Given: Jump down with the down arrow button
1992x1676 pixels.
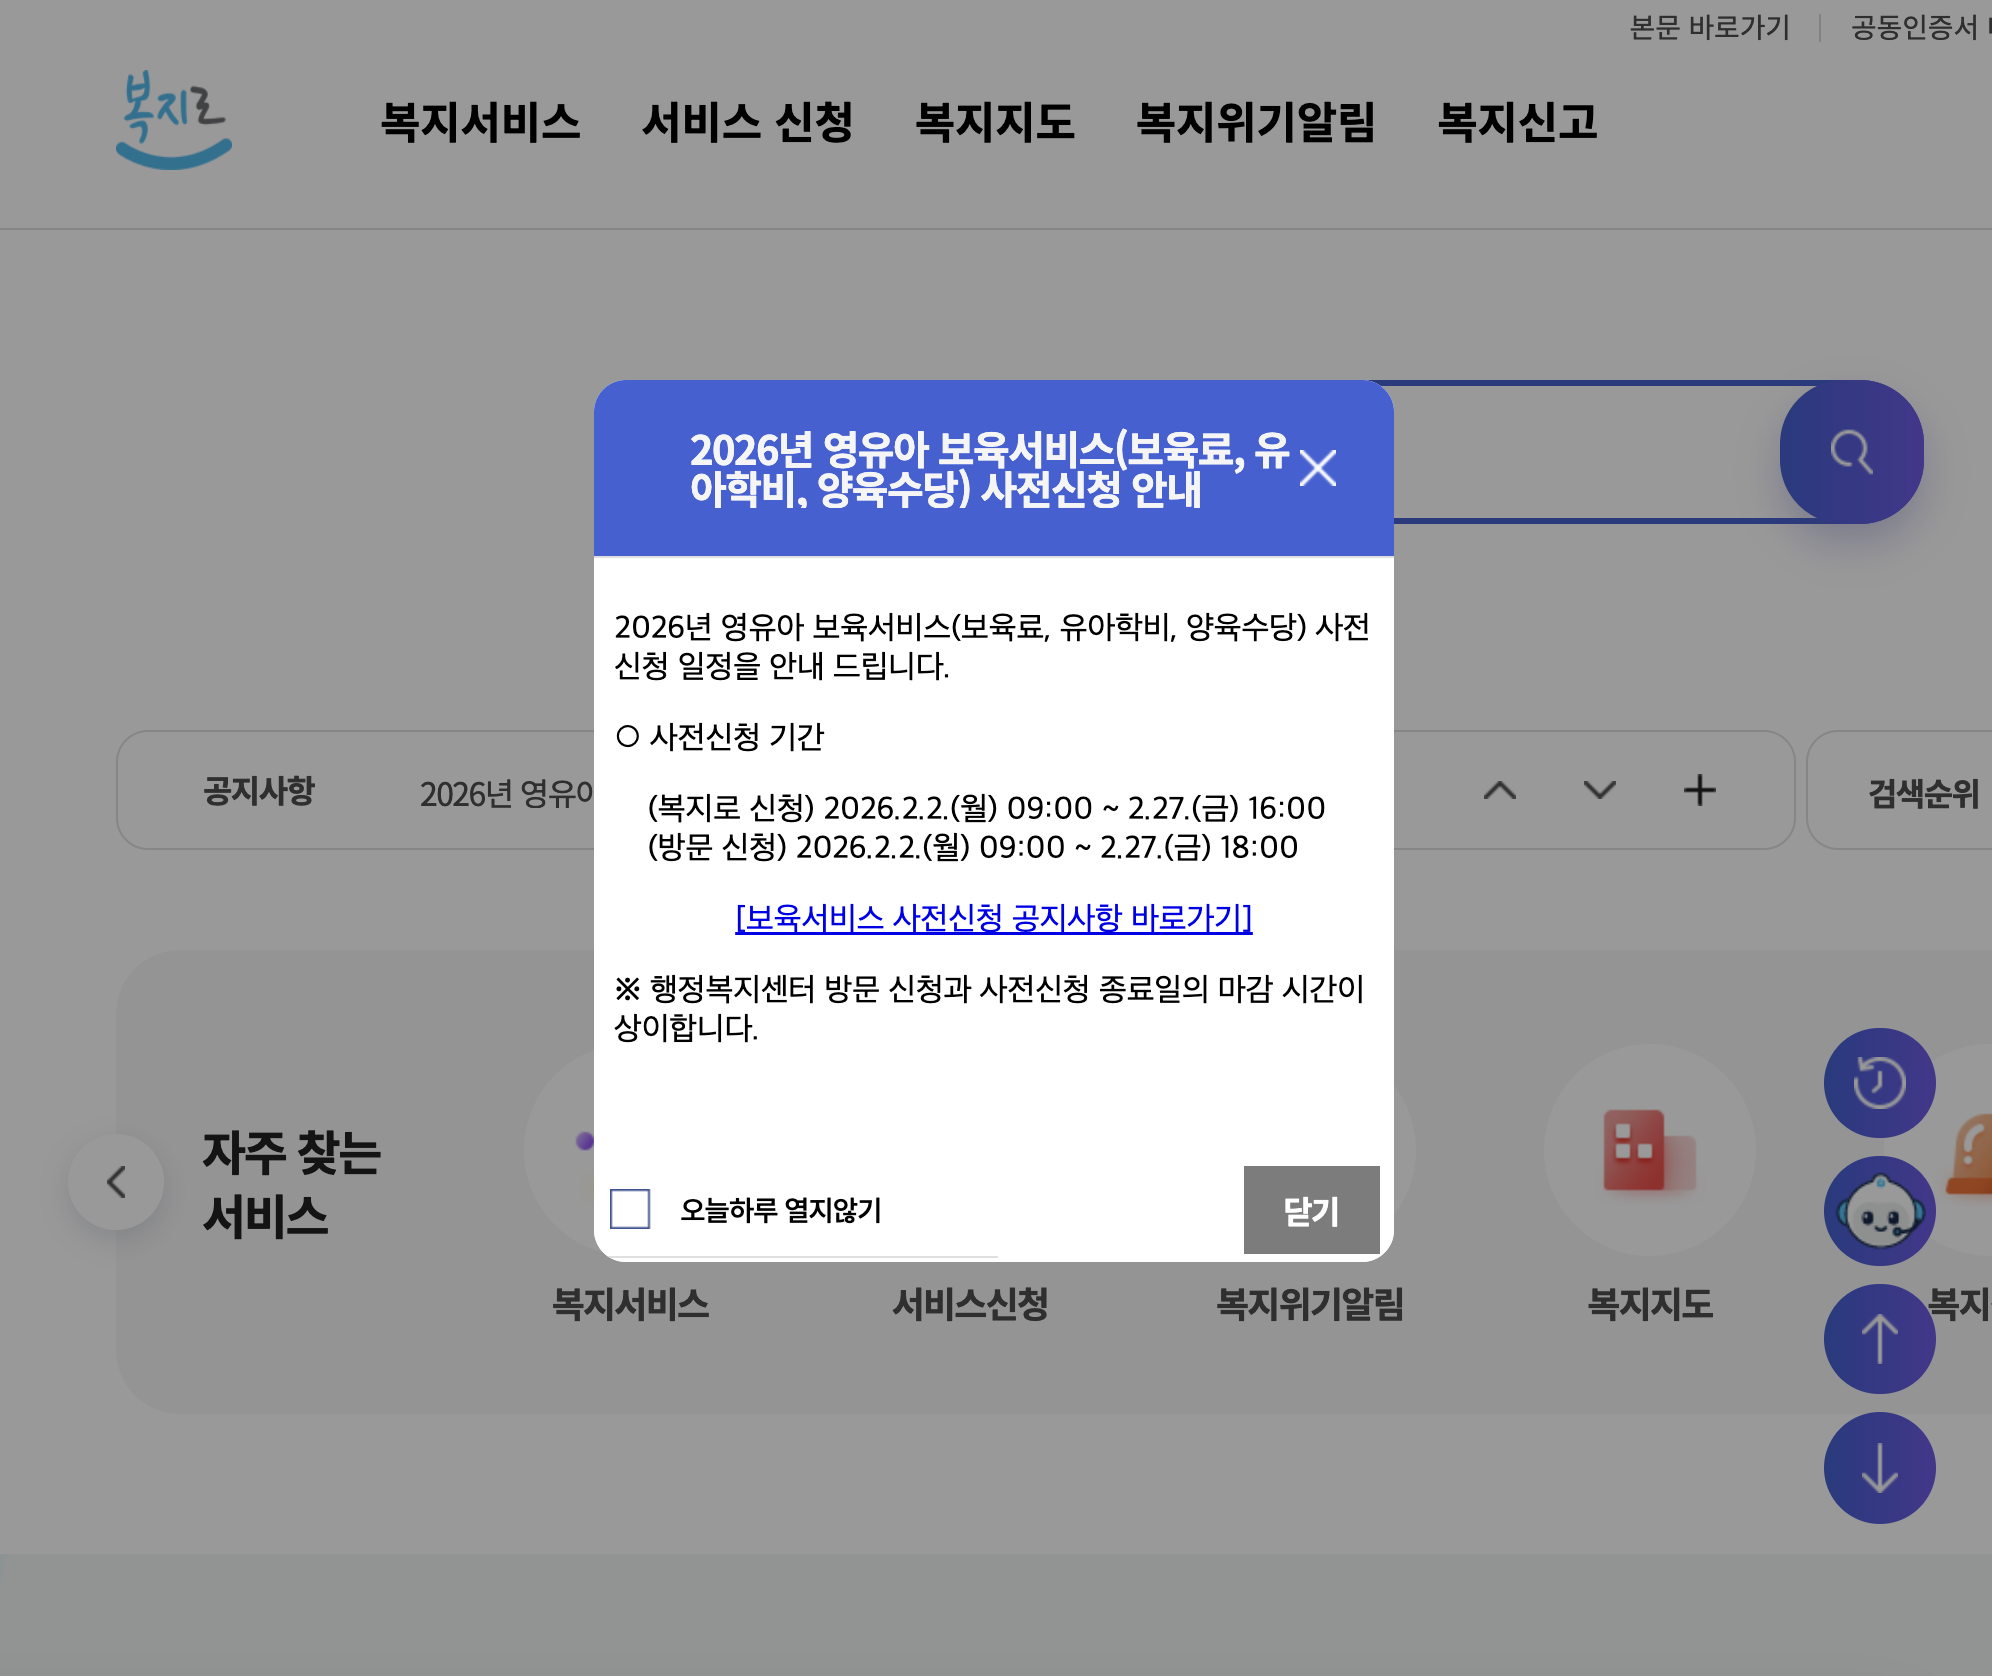Looking at the screenshot, I should [x=1879, y=1468].
